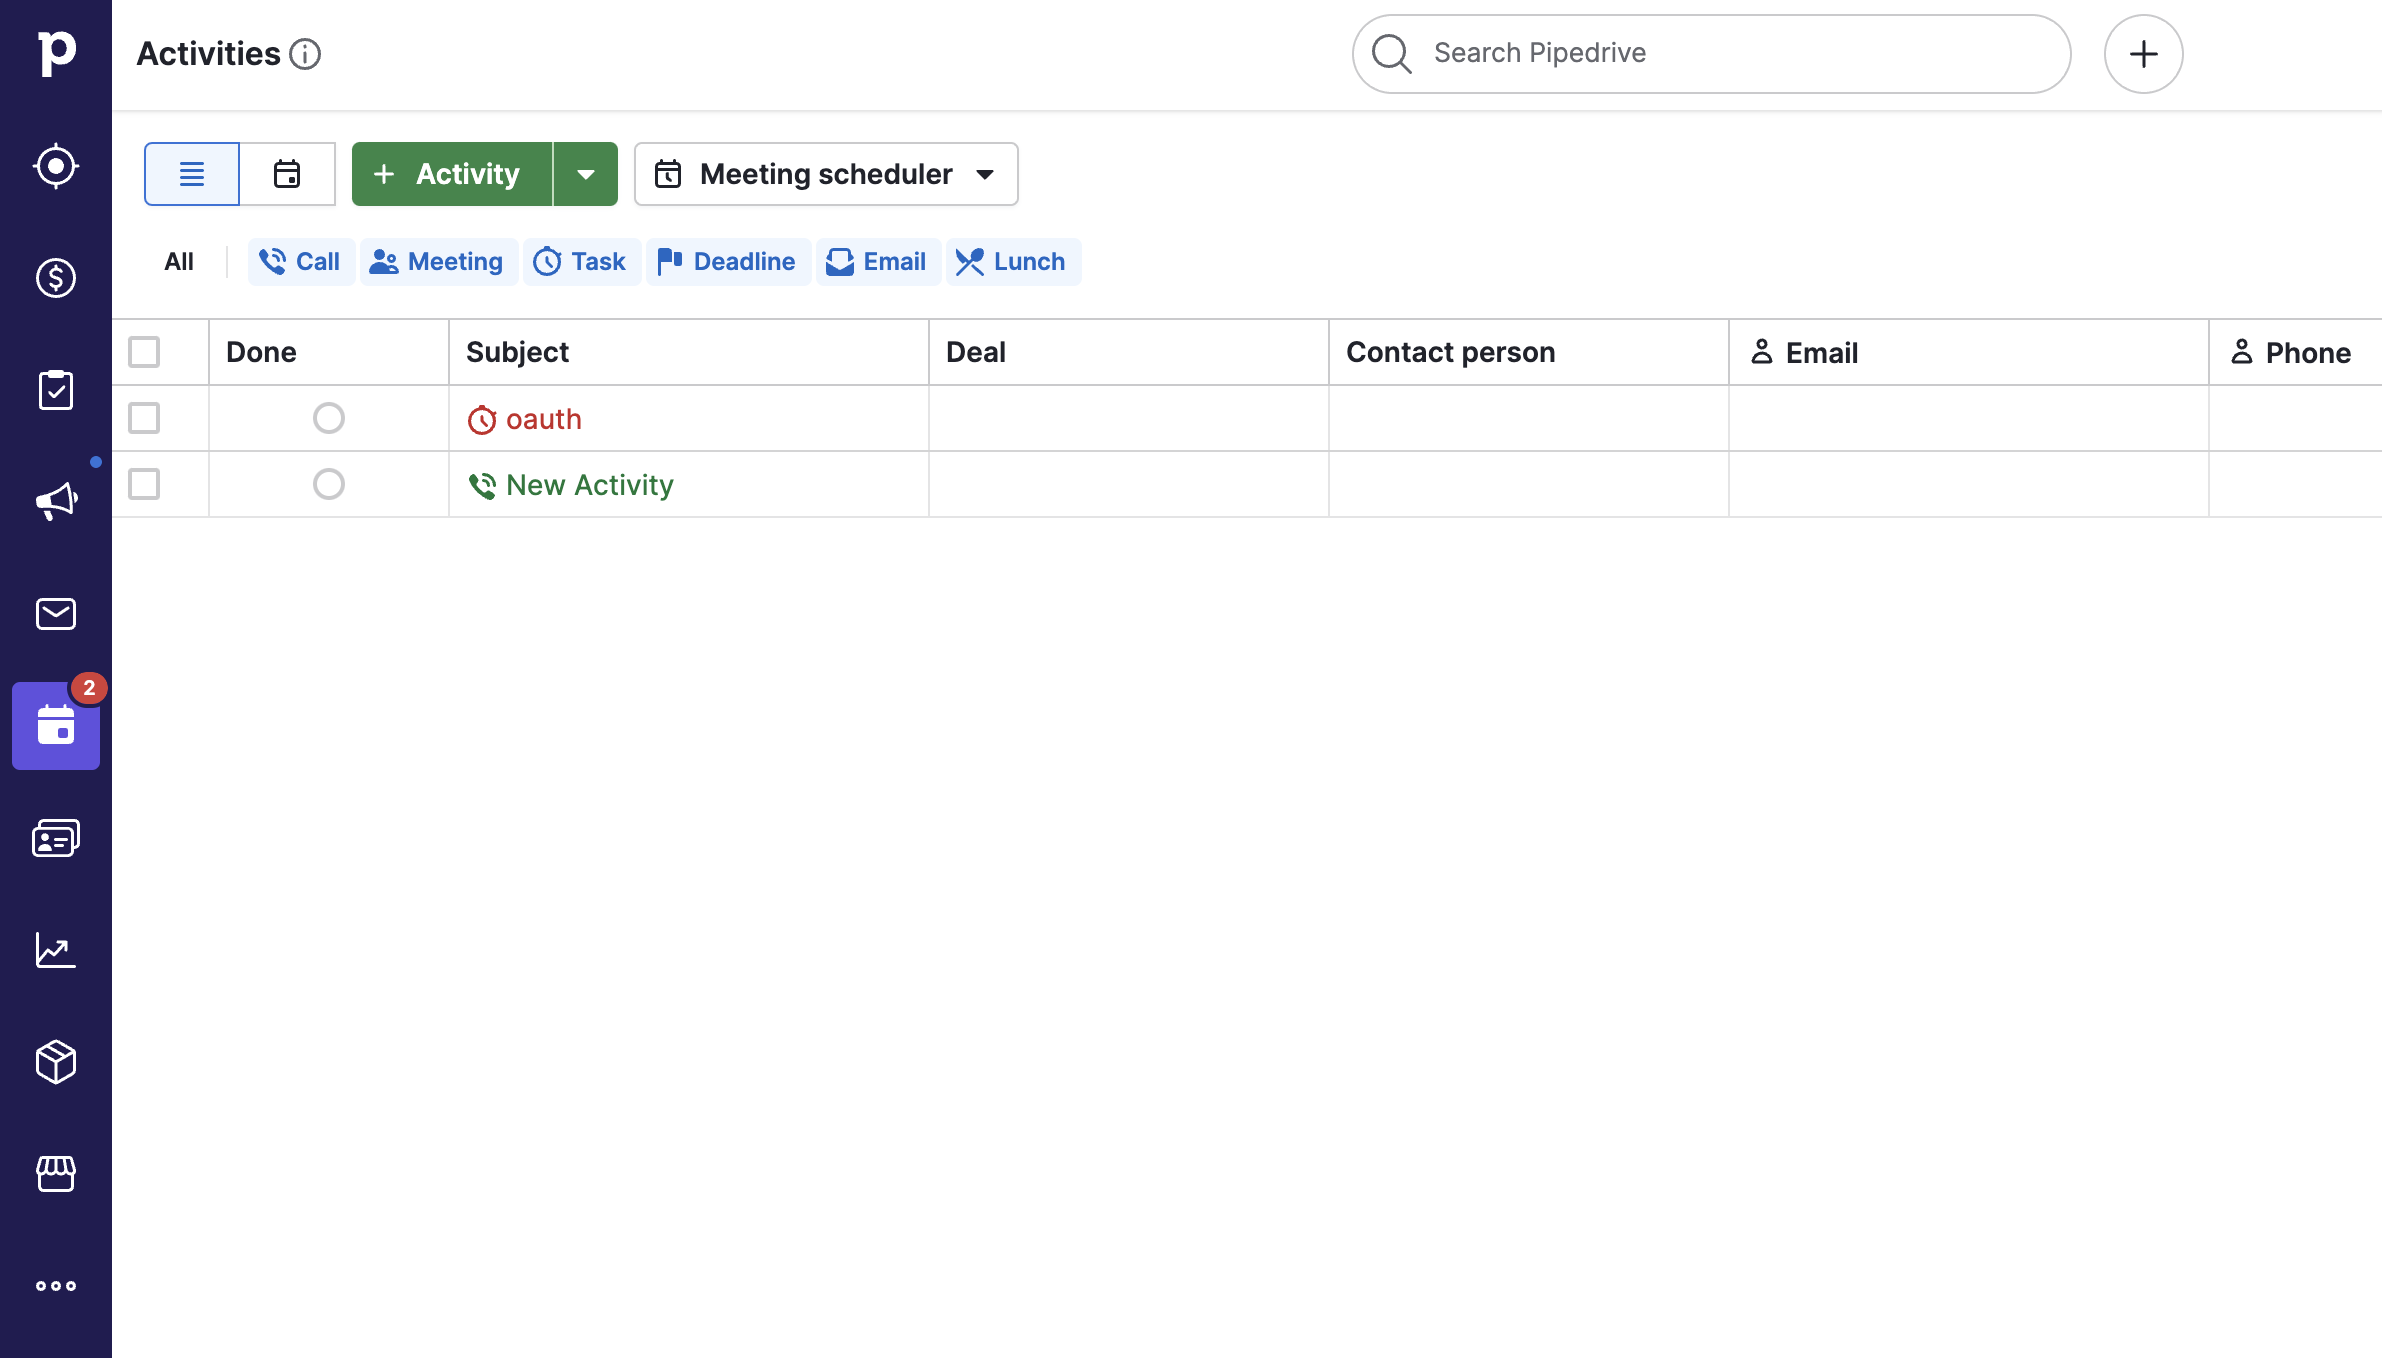Click the Activities calendar icon showing badge 2

tap(55, 726)
